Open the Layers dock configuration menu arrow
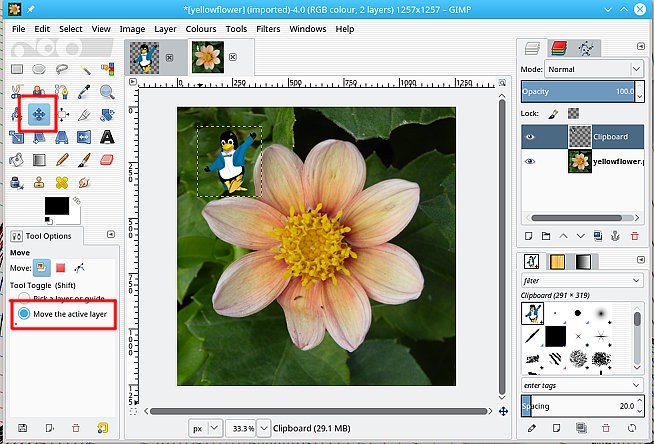 [x=641, y=46]
